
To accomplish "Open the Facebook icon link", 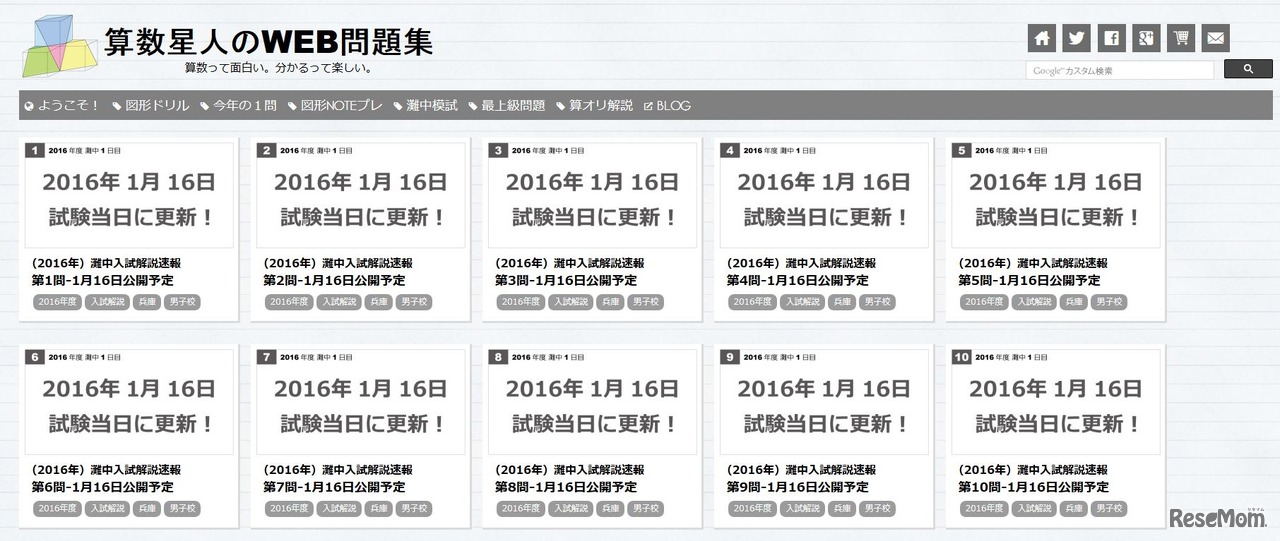I will click(x=1111, y=38).
